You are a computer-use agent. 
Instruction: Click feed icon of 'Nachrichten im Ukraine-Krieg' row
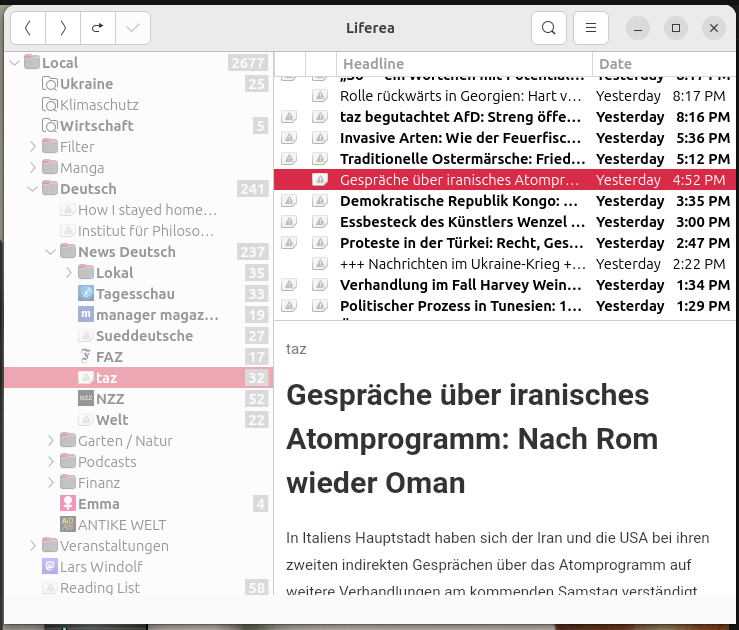pyautogui.click(x=320, y=264)
